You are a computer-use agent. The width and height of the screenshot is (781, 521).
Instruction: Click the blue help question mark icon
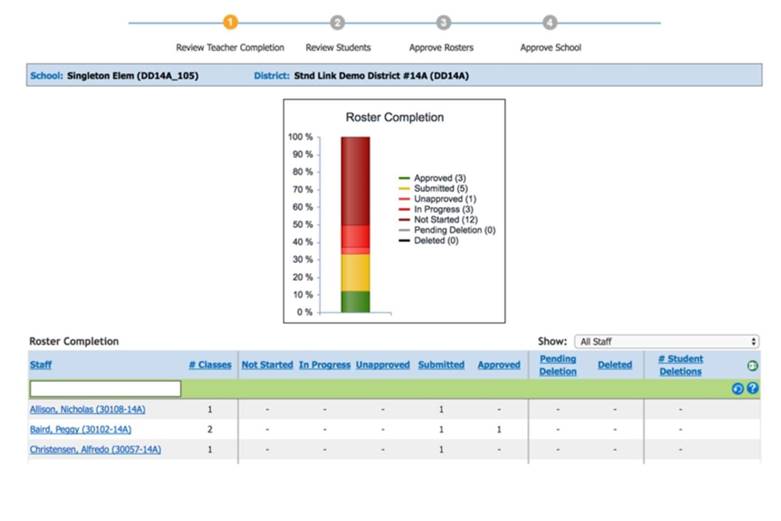(752, 388)
